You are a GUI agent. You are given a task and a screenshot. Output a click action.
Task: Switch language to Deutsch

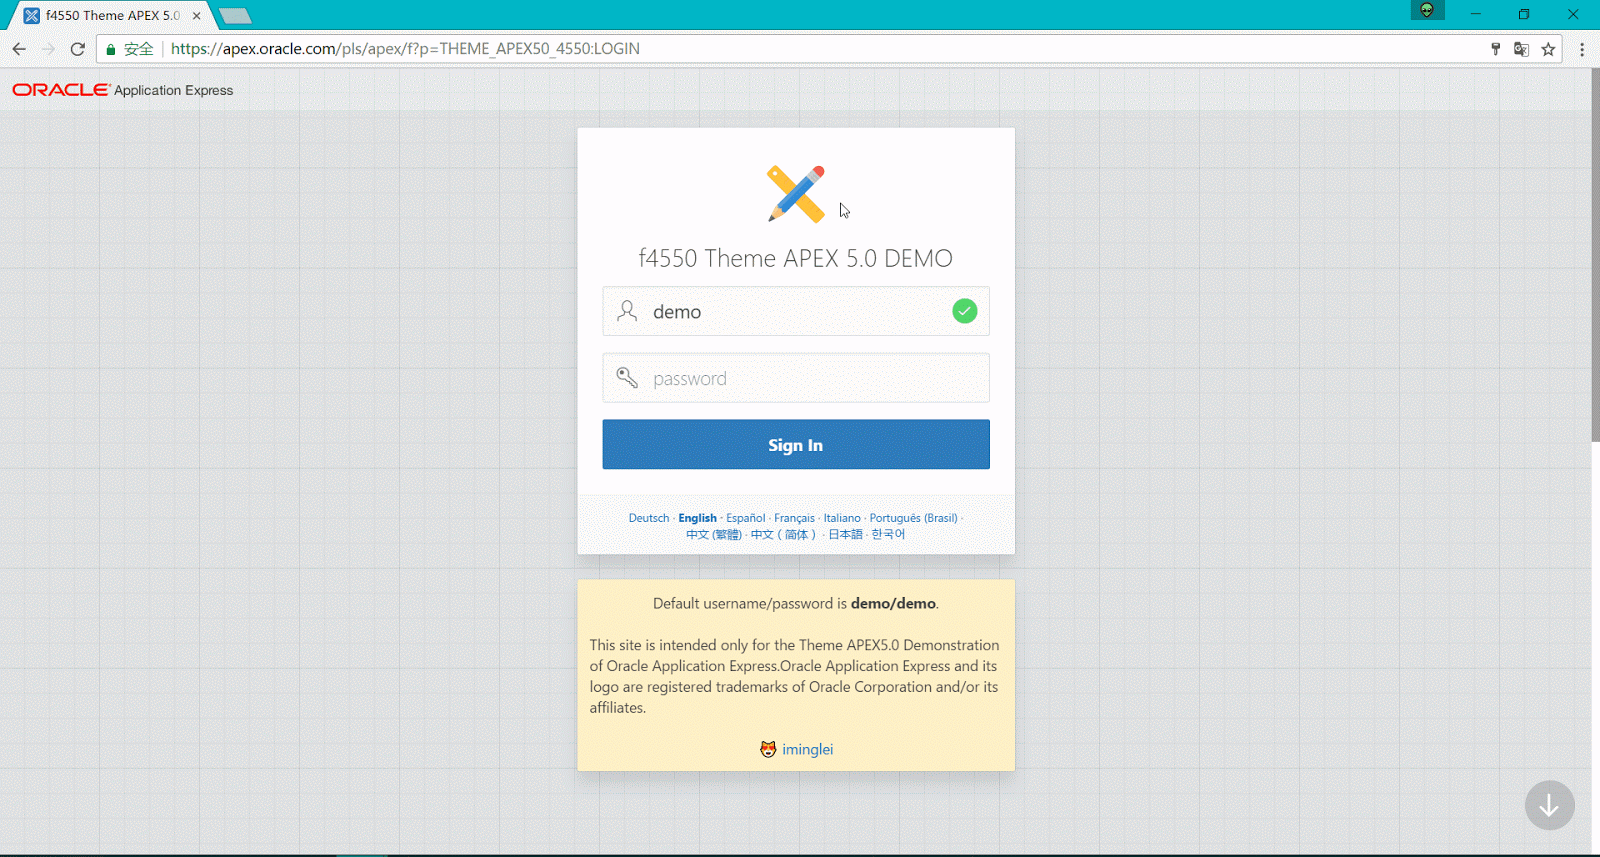click(649, 518)
